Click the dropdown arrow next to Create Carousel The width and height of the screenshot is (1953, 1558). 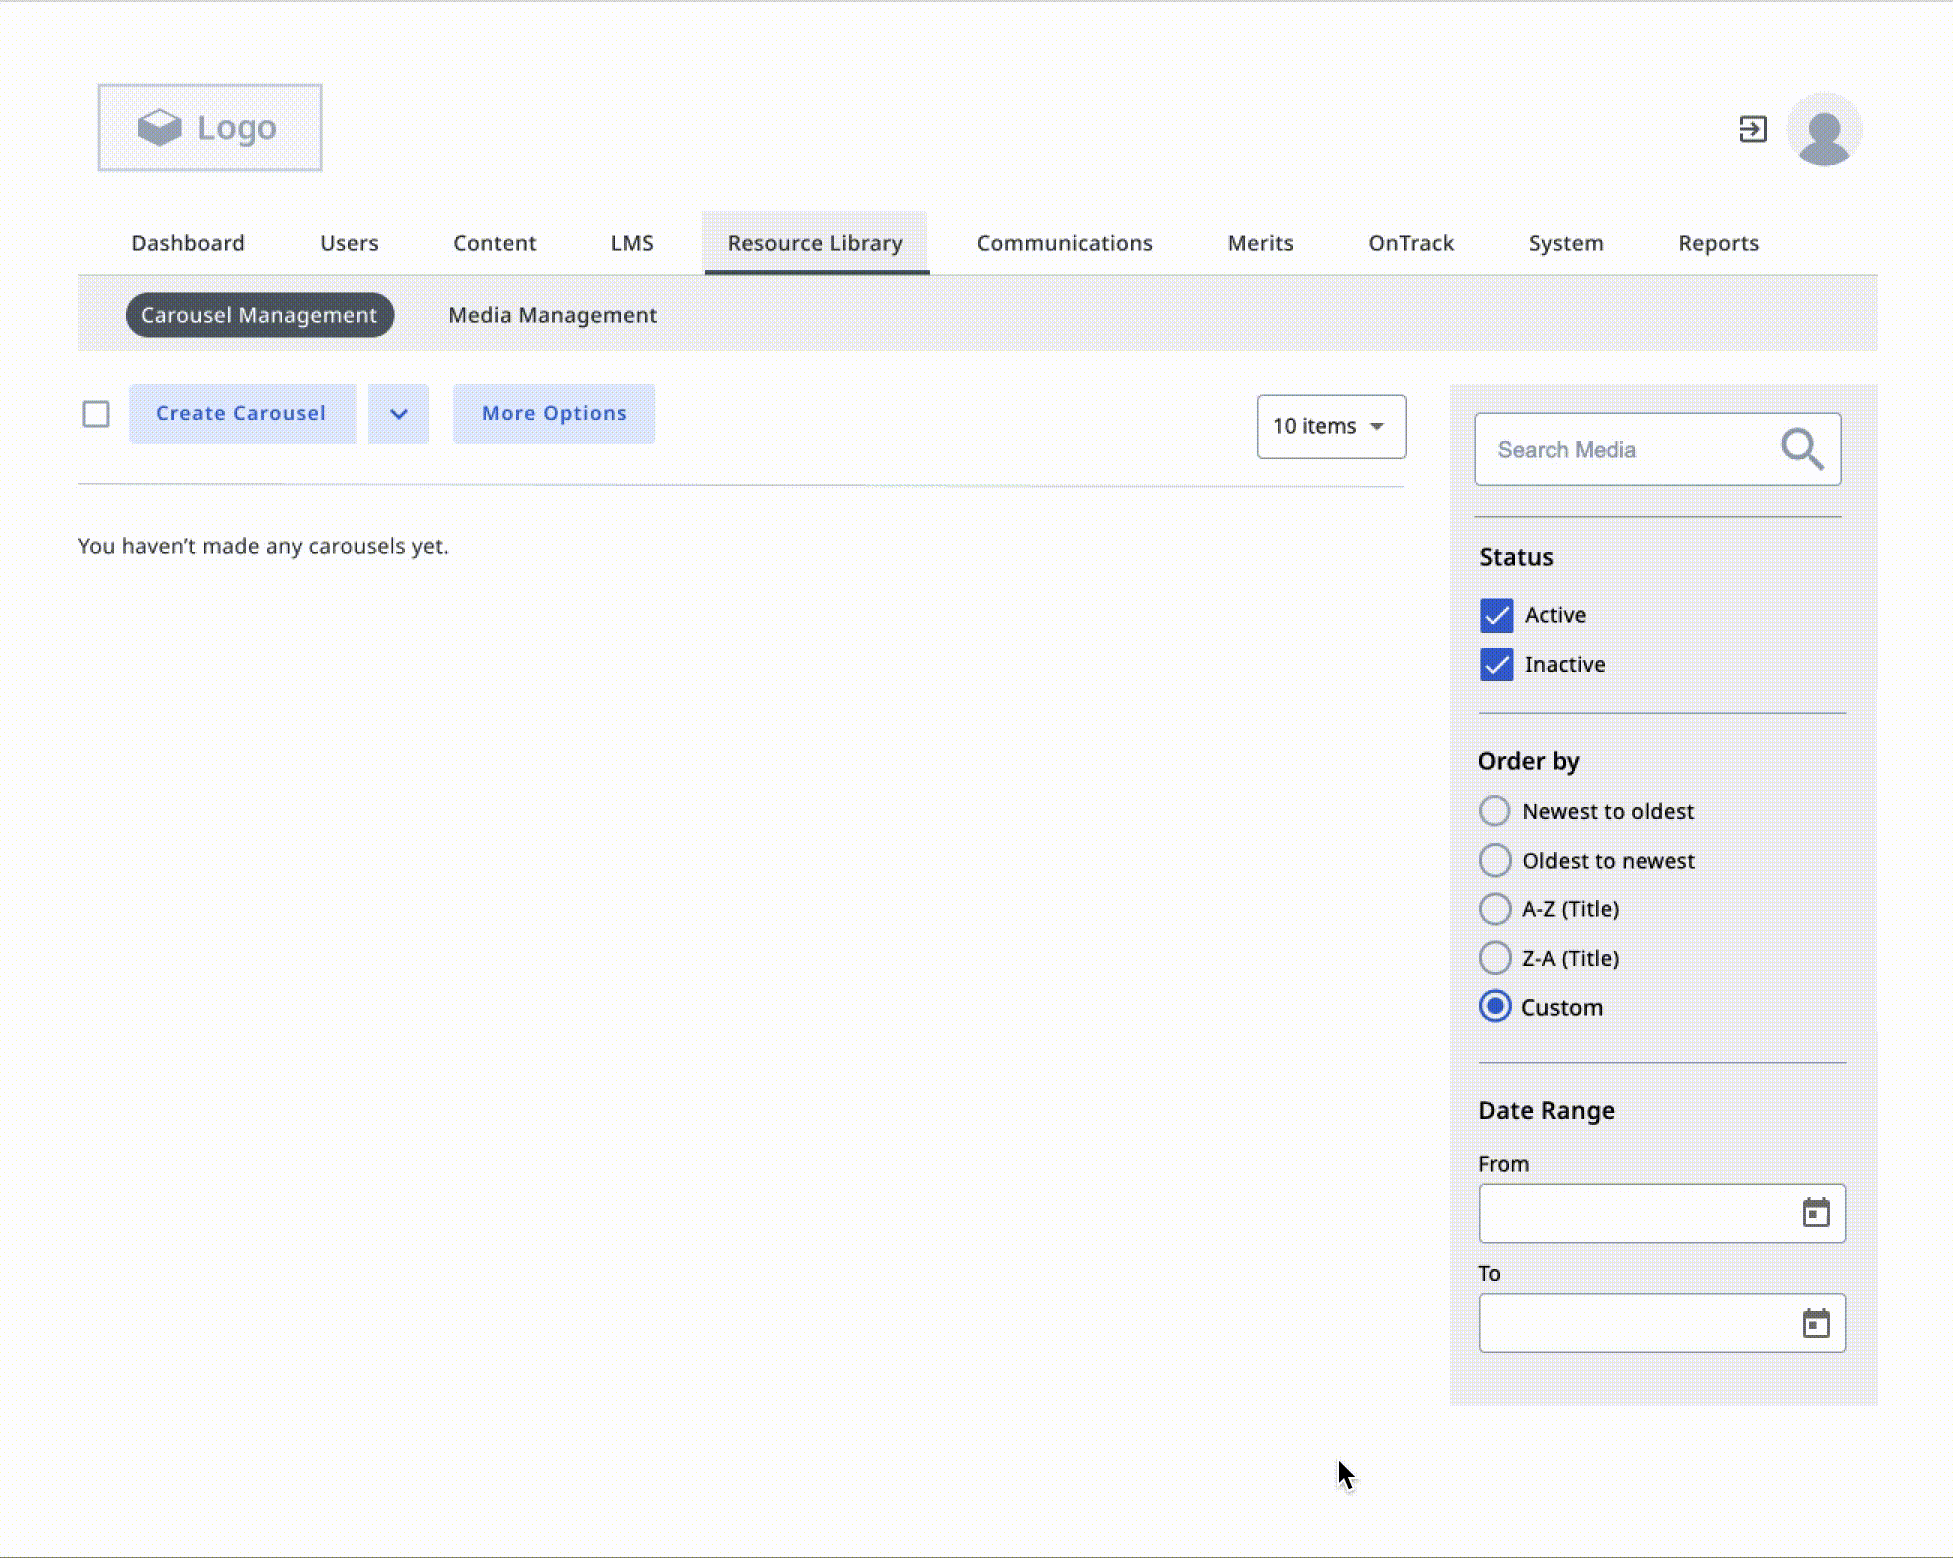[x=397, y=413]
